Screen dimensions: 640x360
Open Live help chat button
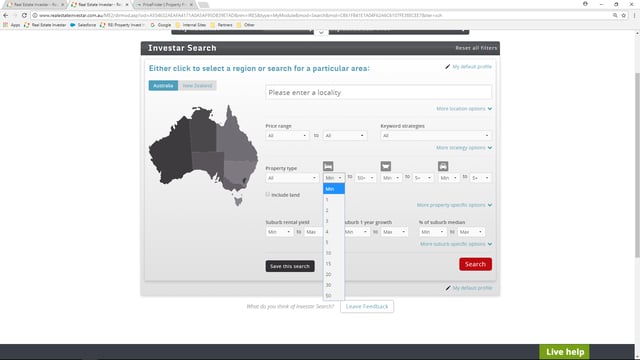click(x=564, y=352)
